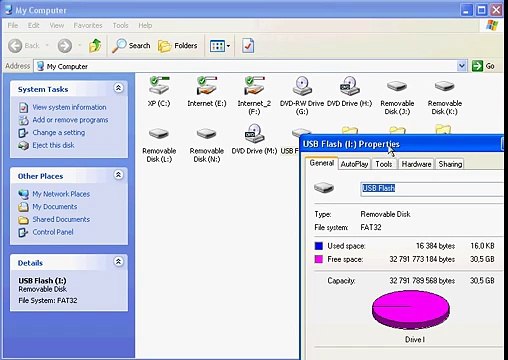
Task: Open the Edit menu
Action: 33,25
